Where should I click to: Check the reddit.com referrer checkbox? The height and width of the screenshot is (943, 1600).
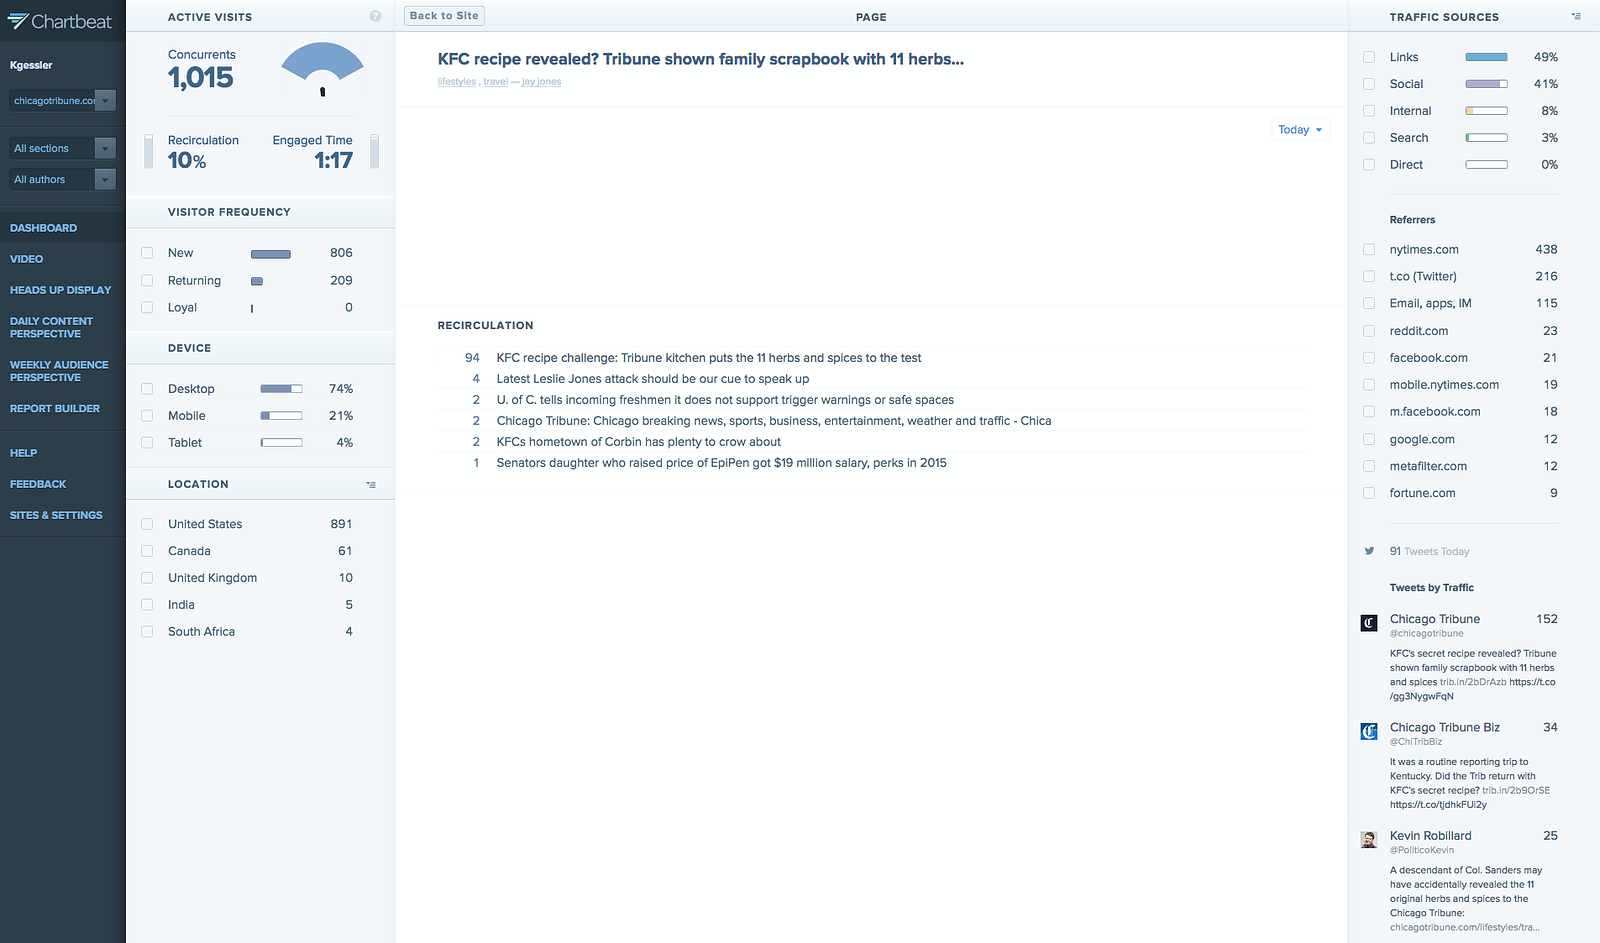pos(1369,331)
